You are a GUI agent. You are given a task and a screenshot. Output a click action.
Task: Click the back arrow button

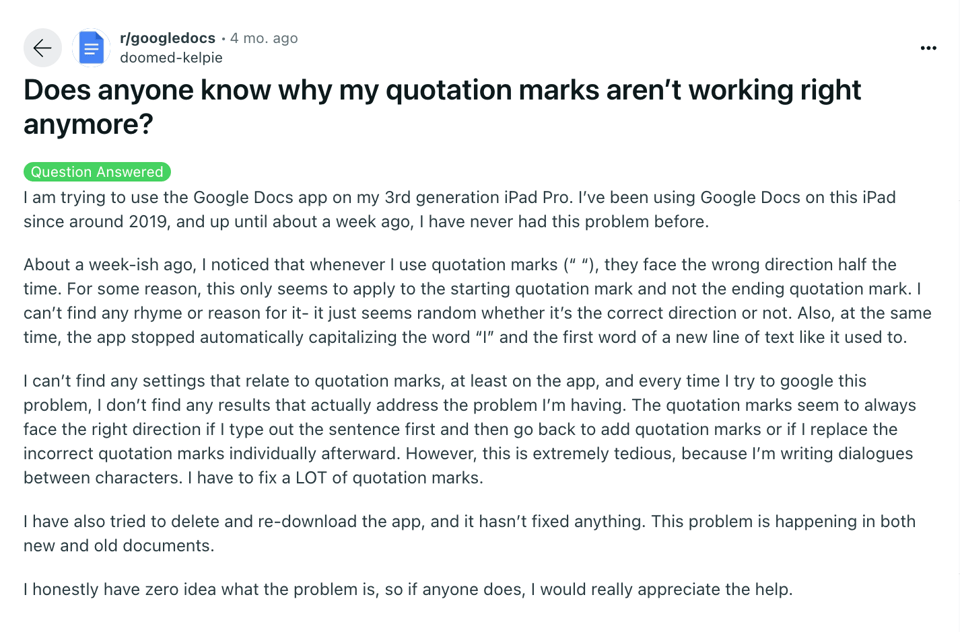pos(42,47)
